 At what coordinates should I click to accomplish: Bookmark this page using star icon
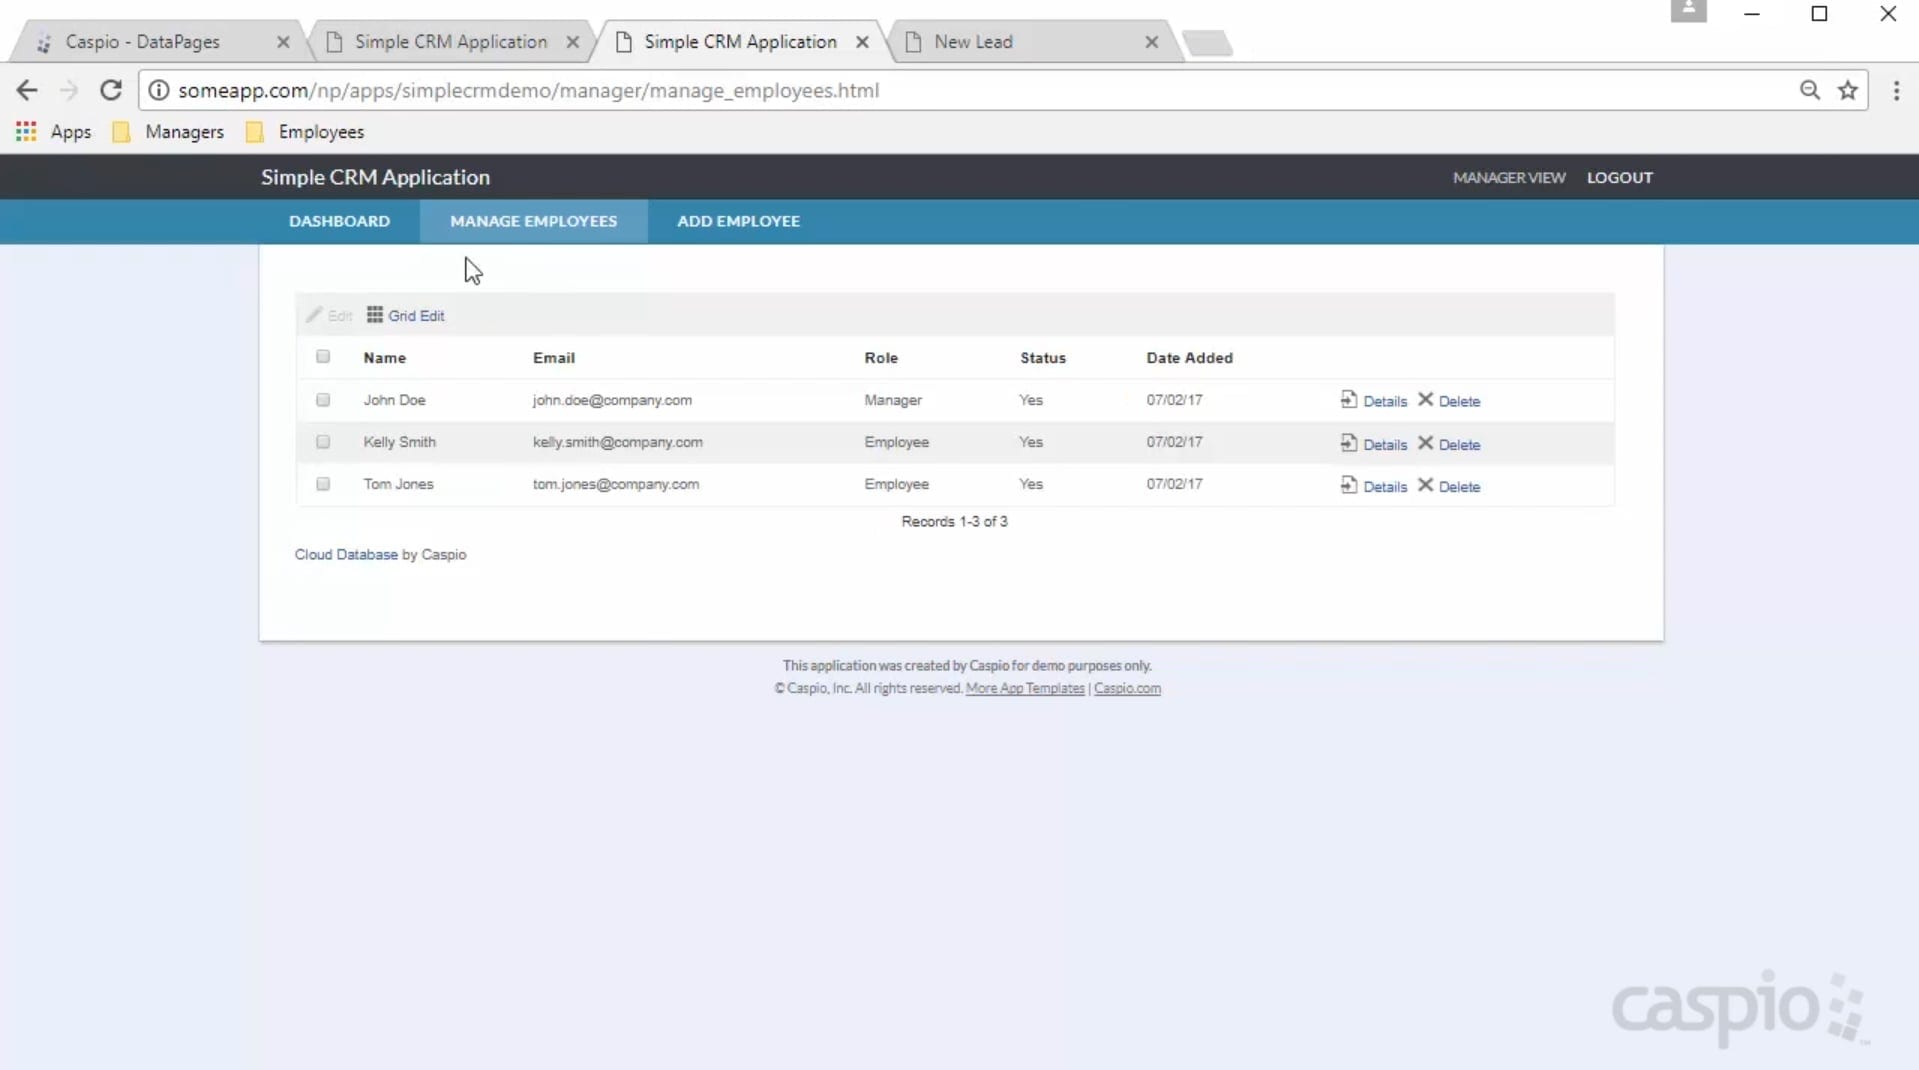click(x=1847, y=90)
